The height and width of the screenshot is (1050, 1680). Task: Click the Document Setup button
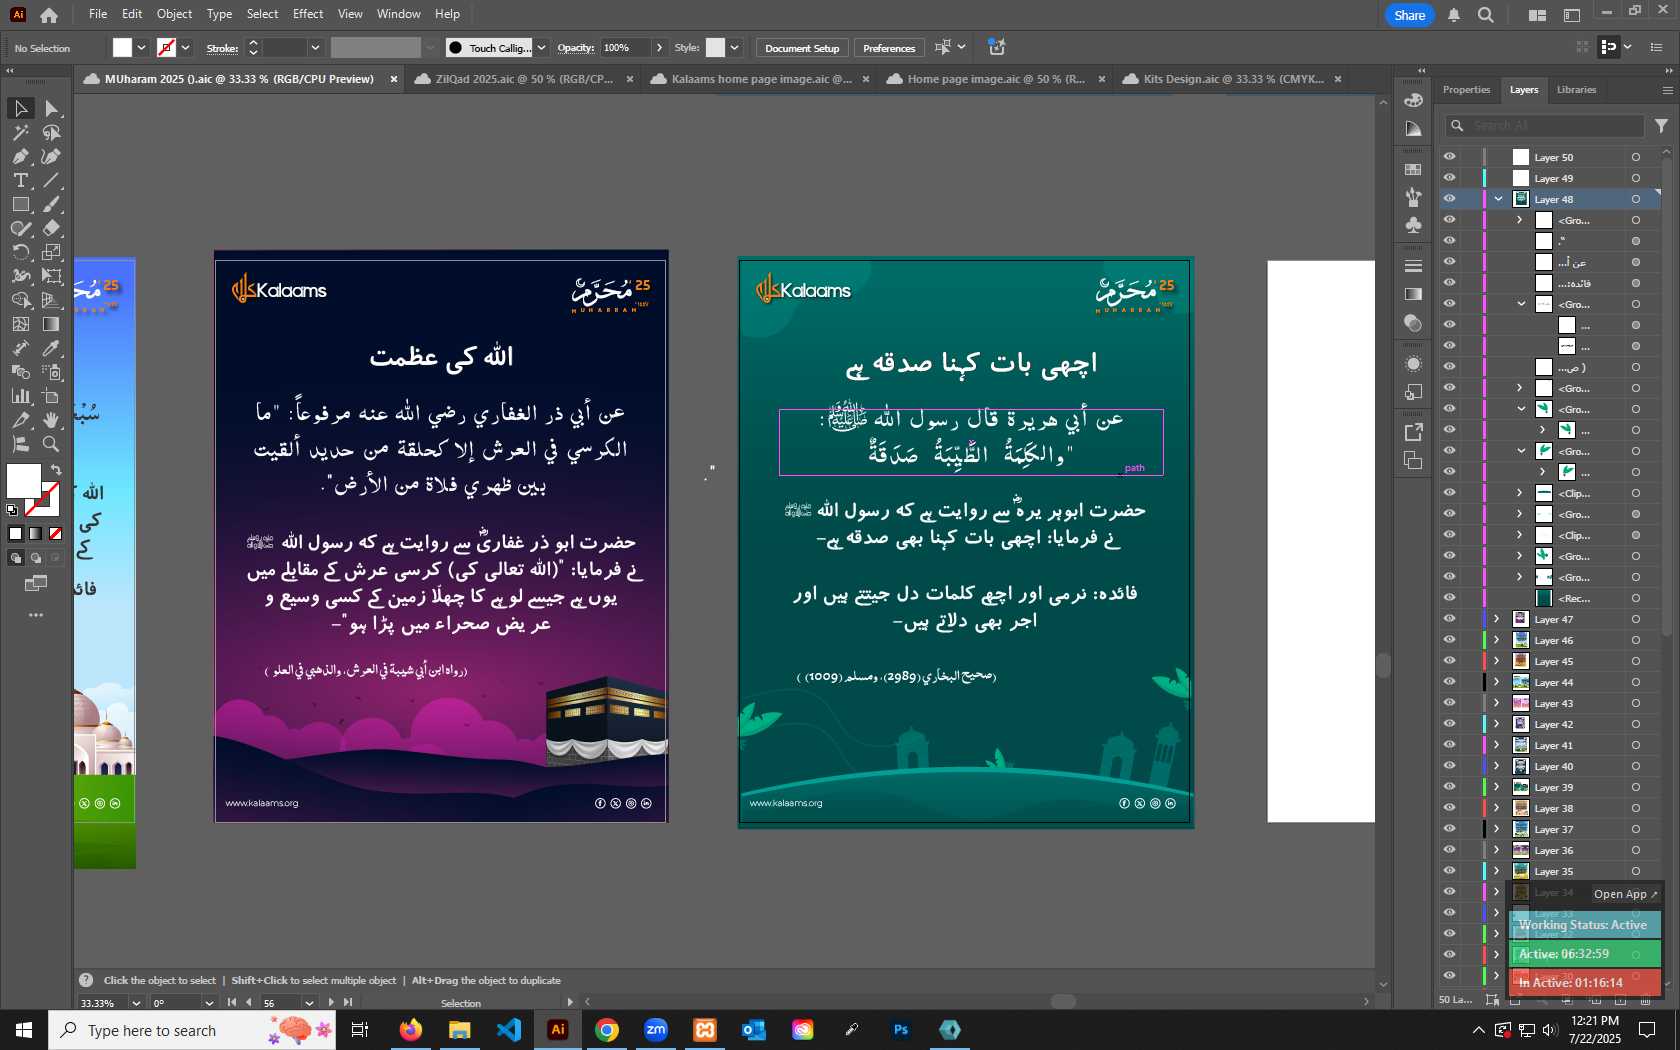[x=802, y=48]
